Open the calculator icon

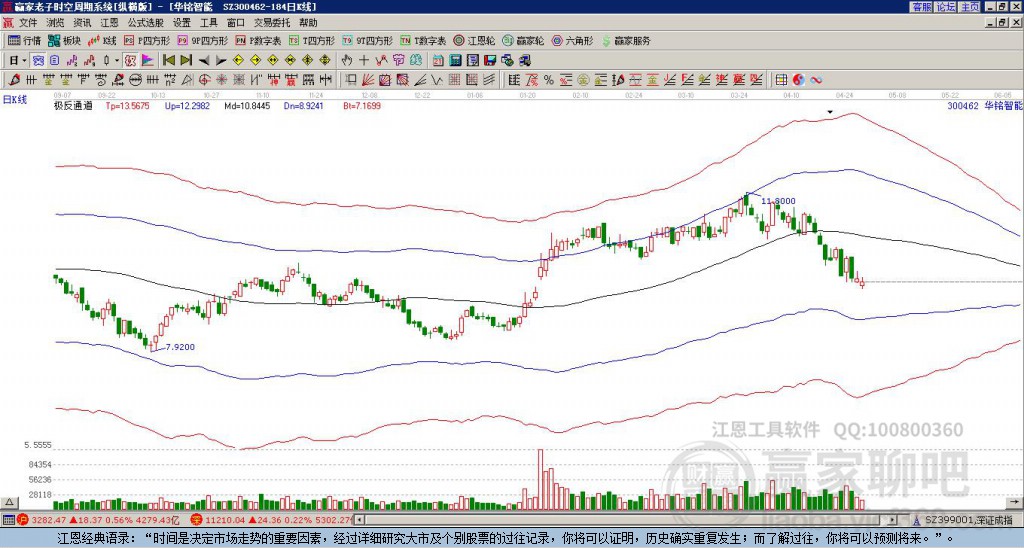(456, 61)
